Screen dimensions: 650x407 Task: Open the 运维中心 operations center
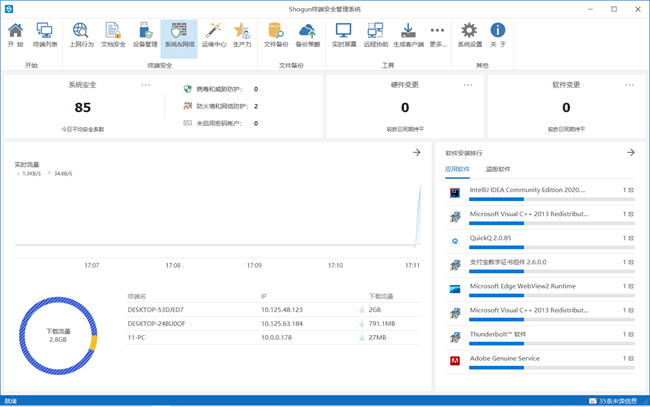pyautogui.click(x=213, y=36)
